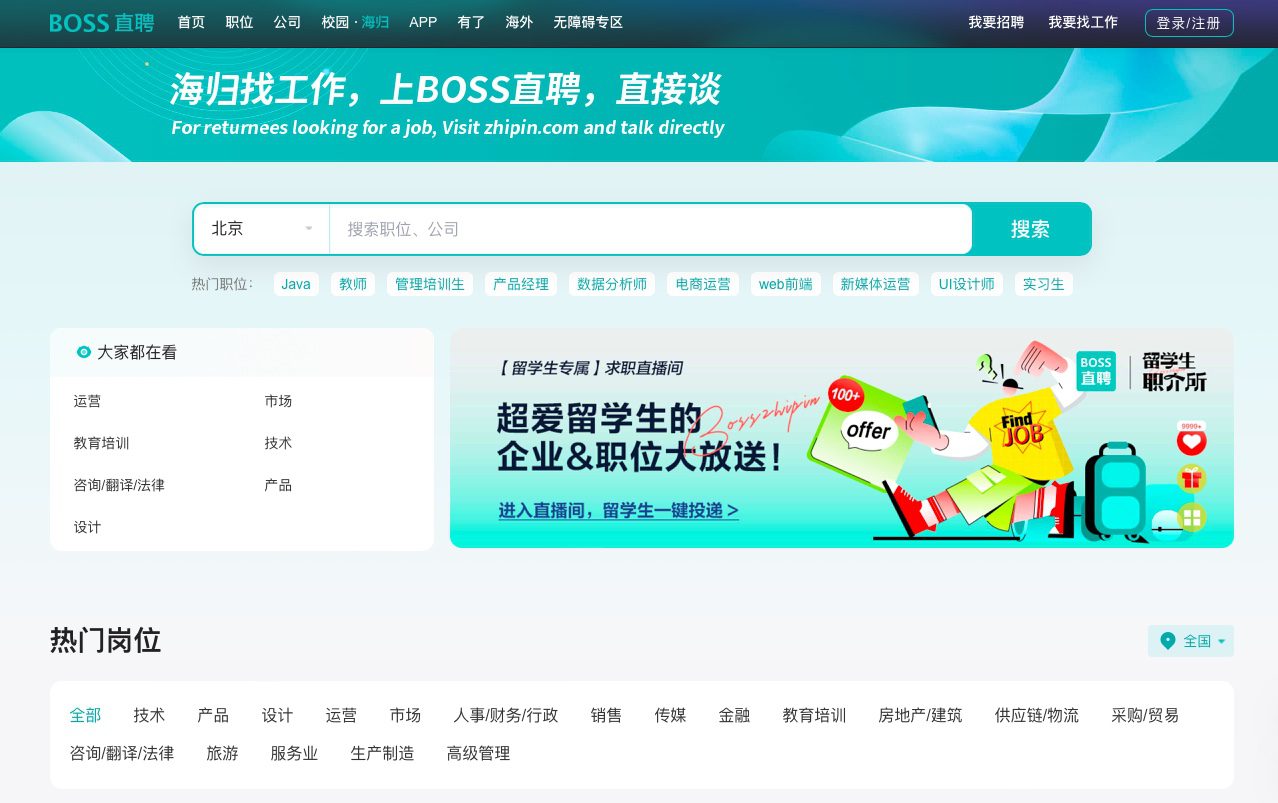The height and width of the screenshot is (803, 1278).
Task: Select the 旅游 tab
Action: (222, 753)
